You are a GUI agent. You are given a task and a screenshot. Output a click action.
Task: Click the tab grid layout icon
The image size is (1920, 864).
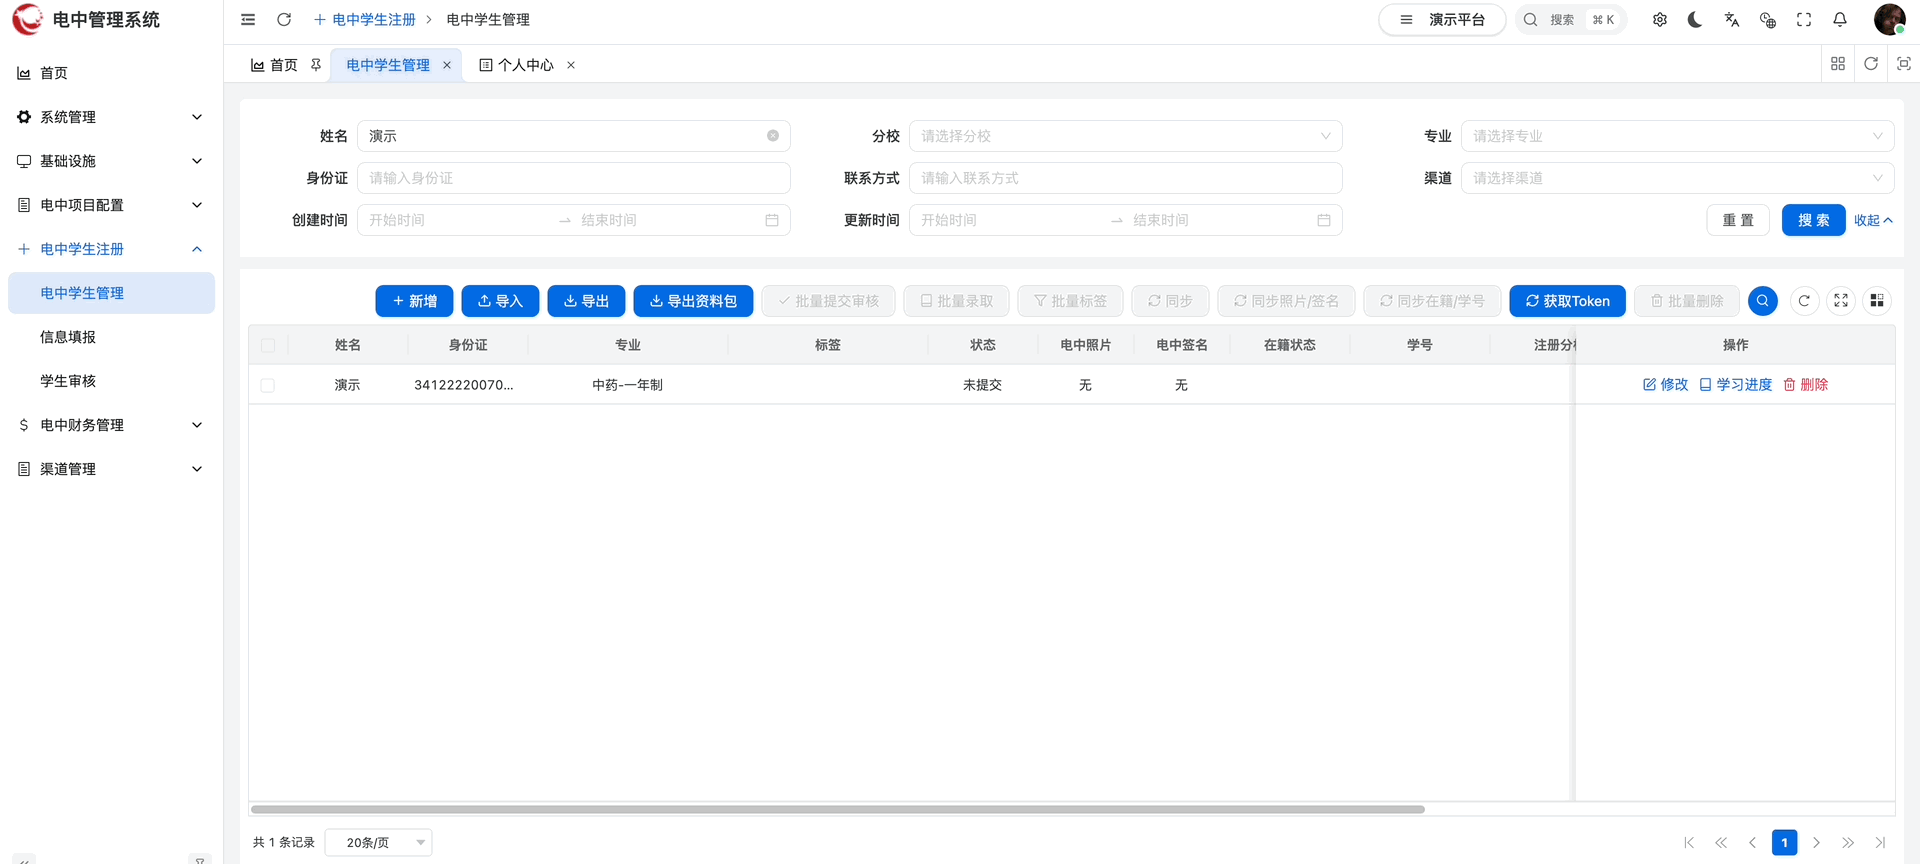point(1838,64)
